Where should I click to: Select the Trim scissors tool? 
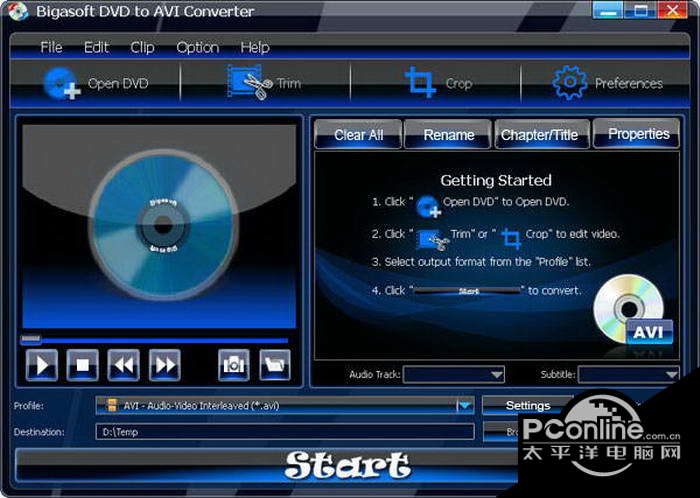point(249,82)
